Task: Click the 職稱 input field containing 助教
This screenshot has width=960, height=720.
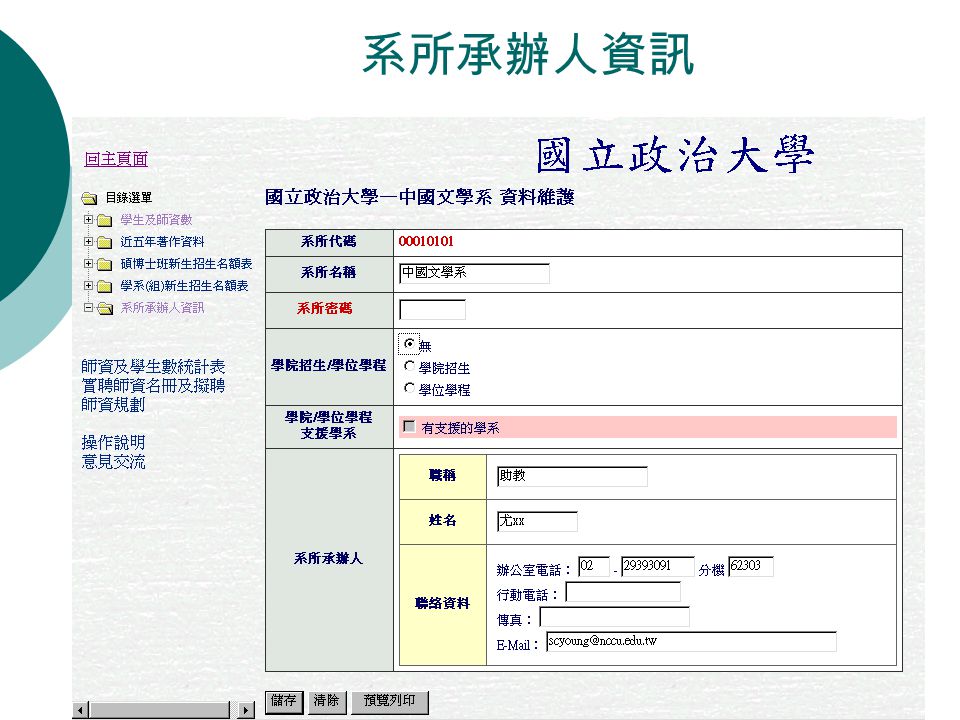Action: point(572,476)
